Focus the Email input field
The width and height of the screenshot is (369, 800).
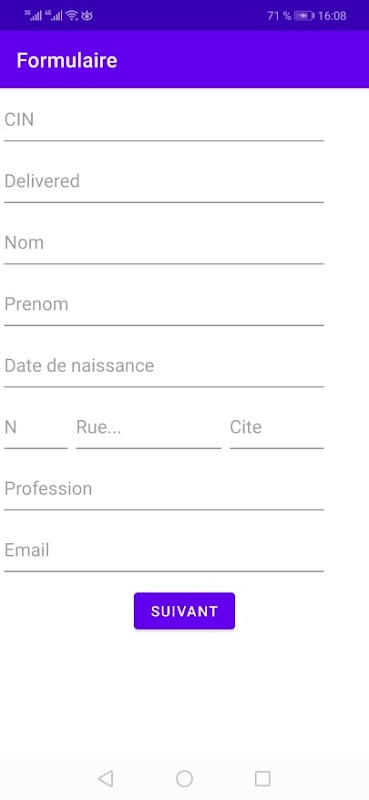164,551
